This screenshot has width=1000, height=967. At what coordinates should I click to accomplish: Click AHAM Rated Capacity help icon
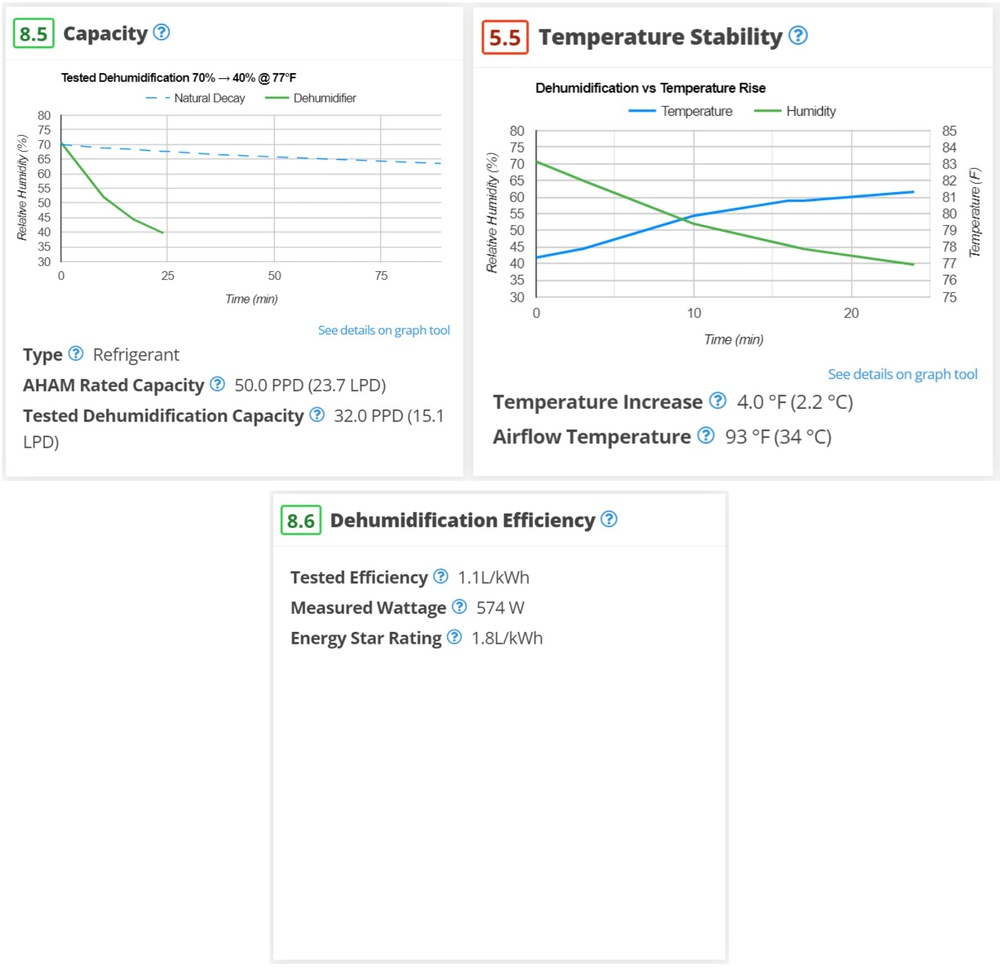click(x=217, y=384)
